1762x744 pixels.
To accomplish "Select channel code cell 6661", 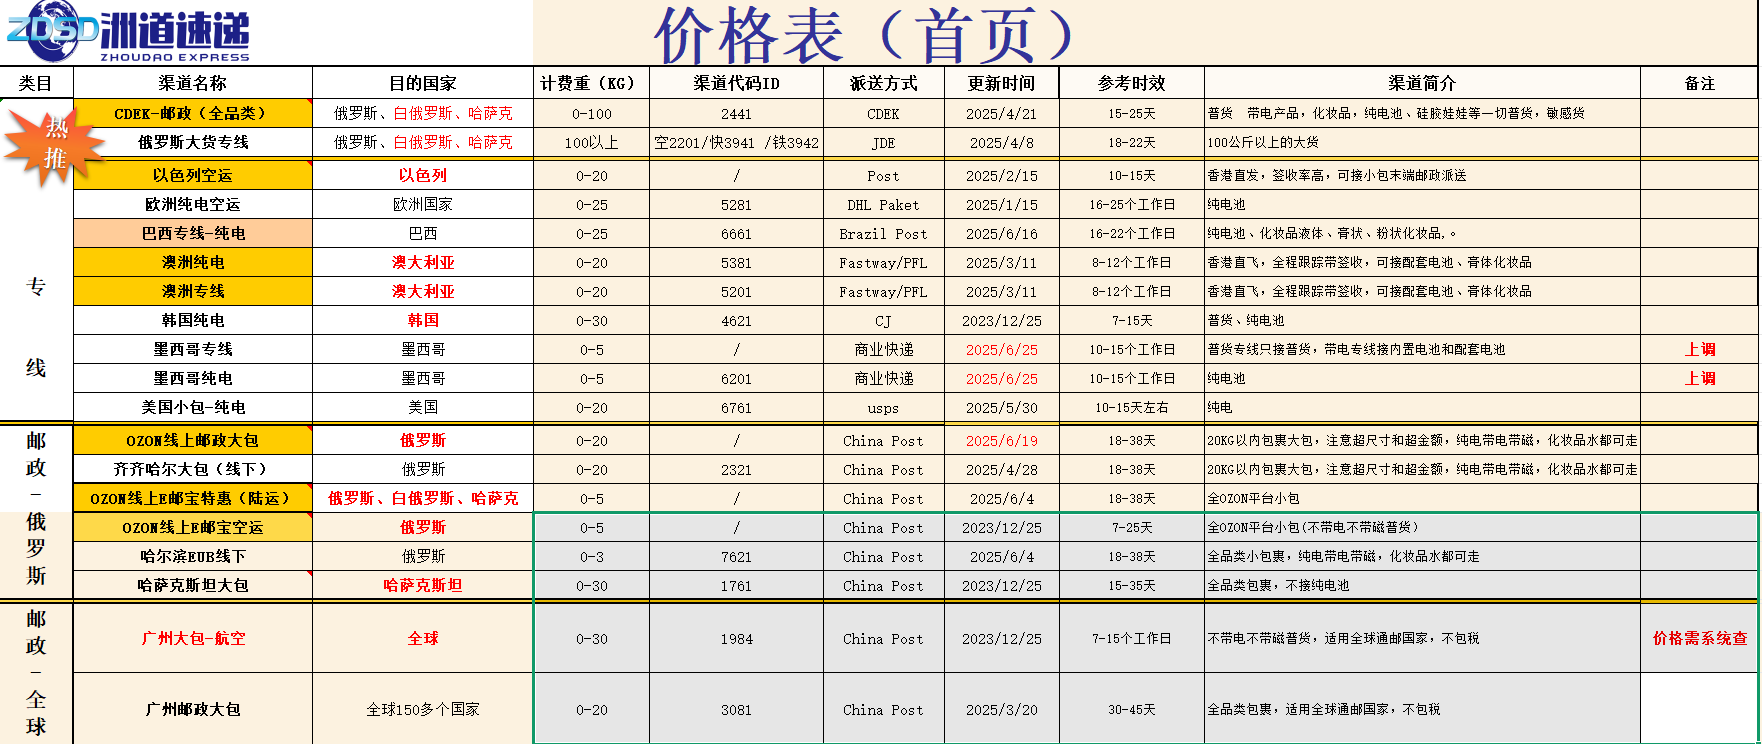I will coord(736,234).
